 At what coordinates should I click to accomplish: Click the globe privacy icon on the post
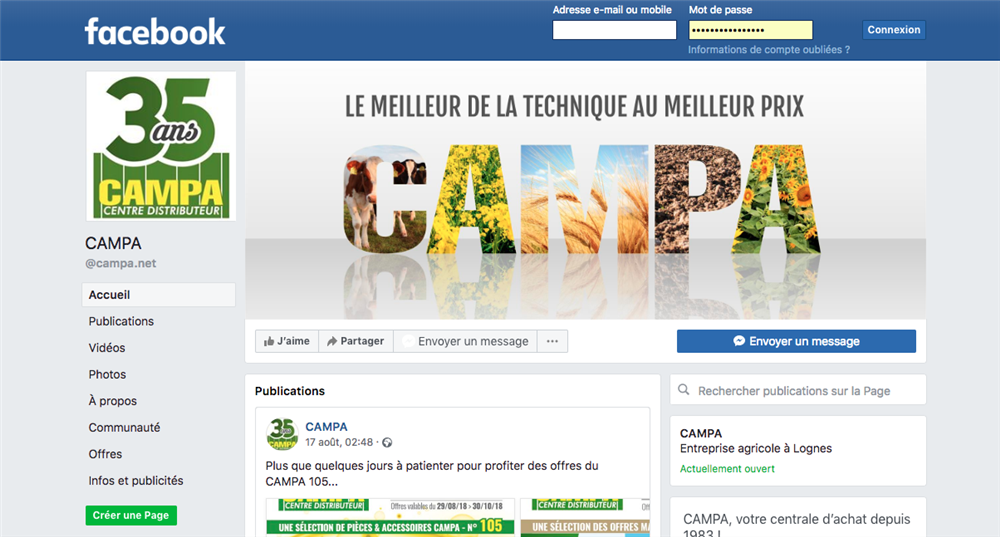coord(386,443)
